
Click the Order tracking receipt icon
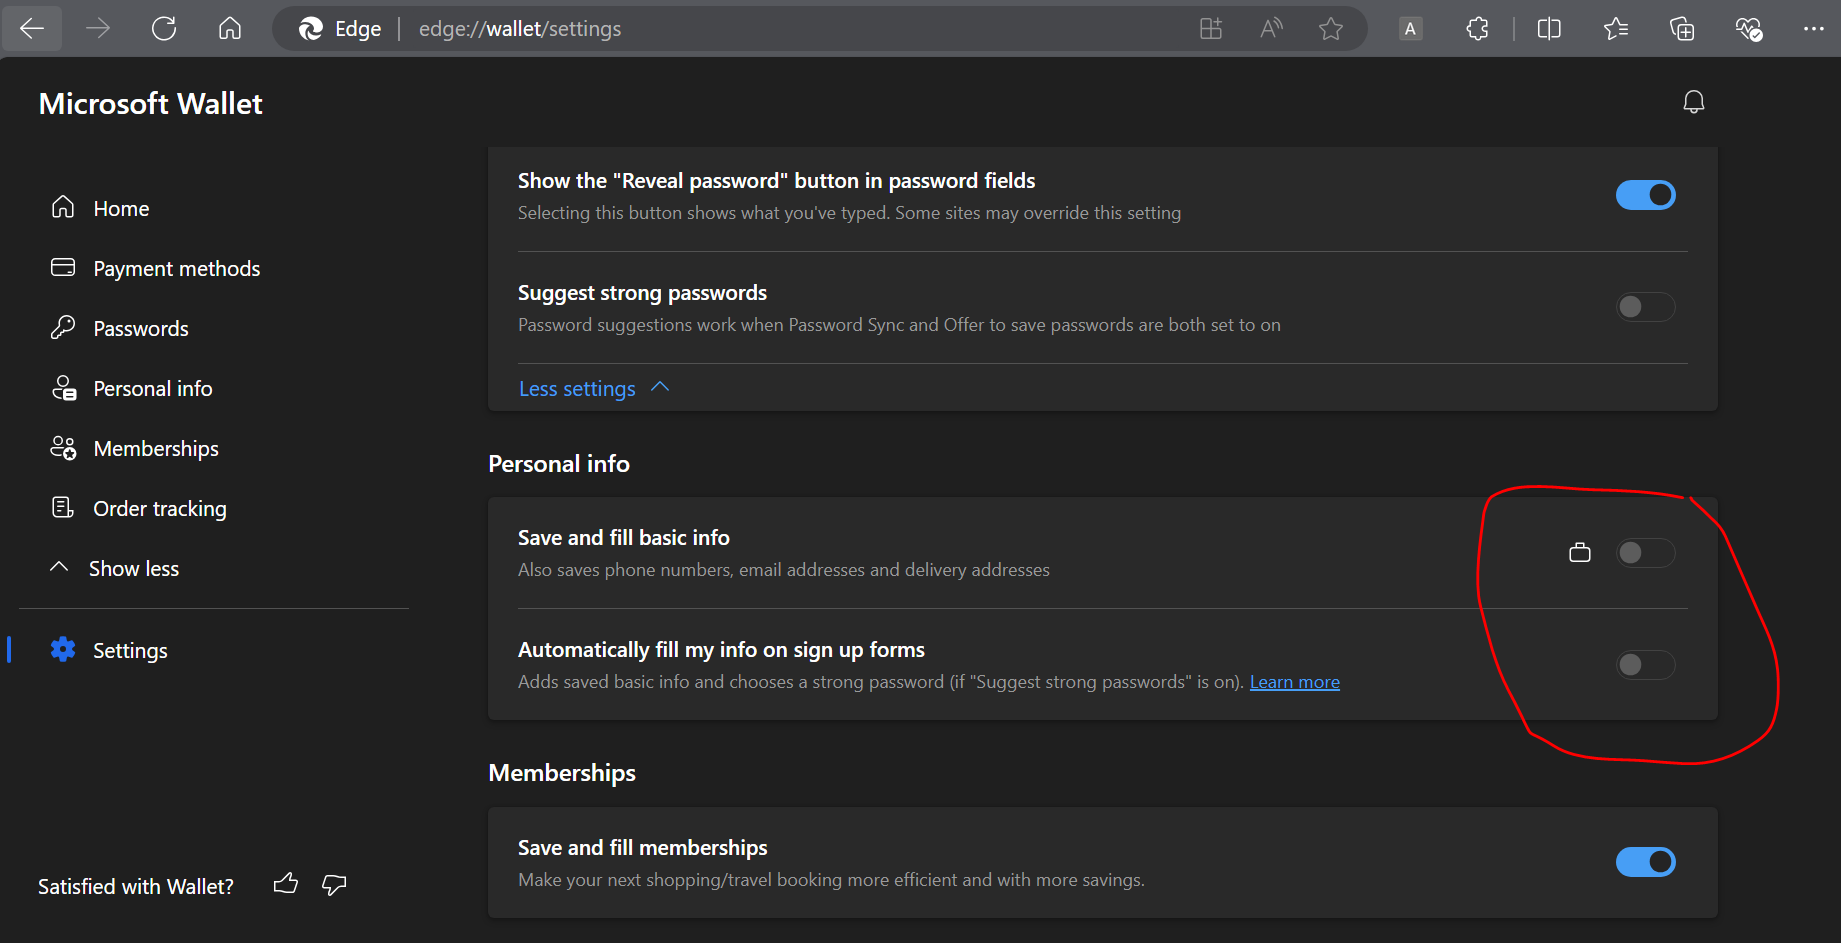coord(63,508)
